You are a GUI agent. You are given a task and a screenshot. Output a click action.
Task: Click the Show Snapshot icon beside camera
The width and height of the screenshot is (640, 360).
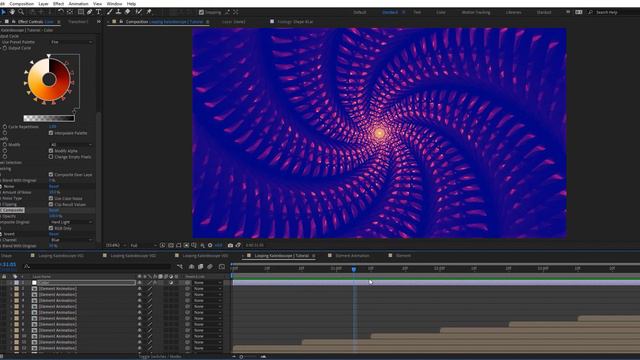point(238,245)
